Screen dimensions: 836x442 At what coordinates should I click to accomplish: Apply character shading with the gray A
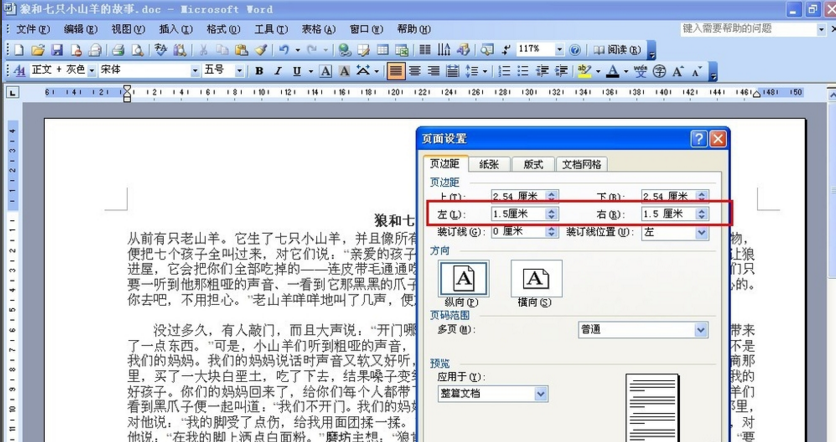click(344, 70)
